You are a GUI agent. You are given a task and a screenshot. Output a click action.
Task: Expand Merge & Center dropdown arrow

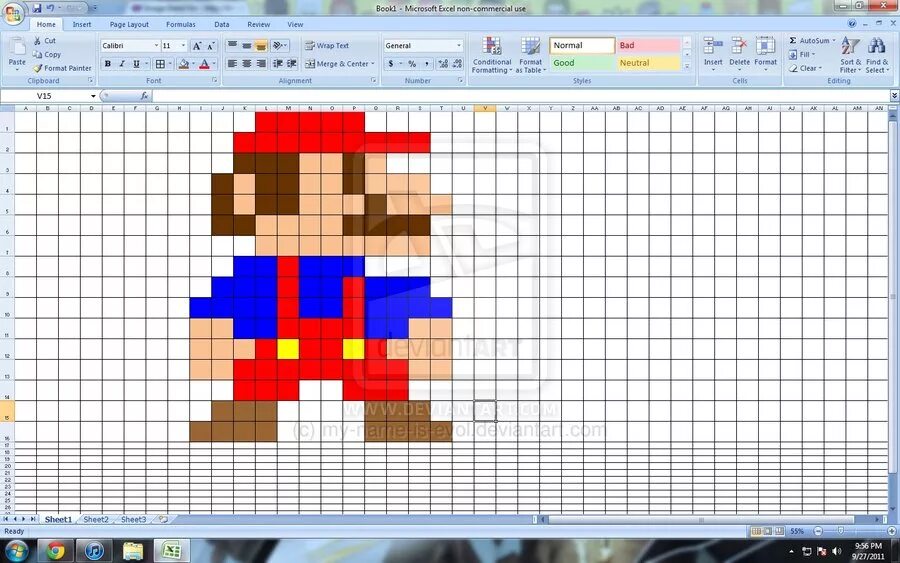pos(373,64)
